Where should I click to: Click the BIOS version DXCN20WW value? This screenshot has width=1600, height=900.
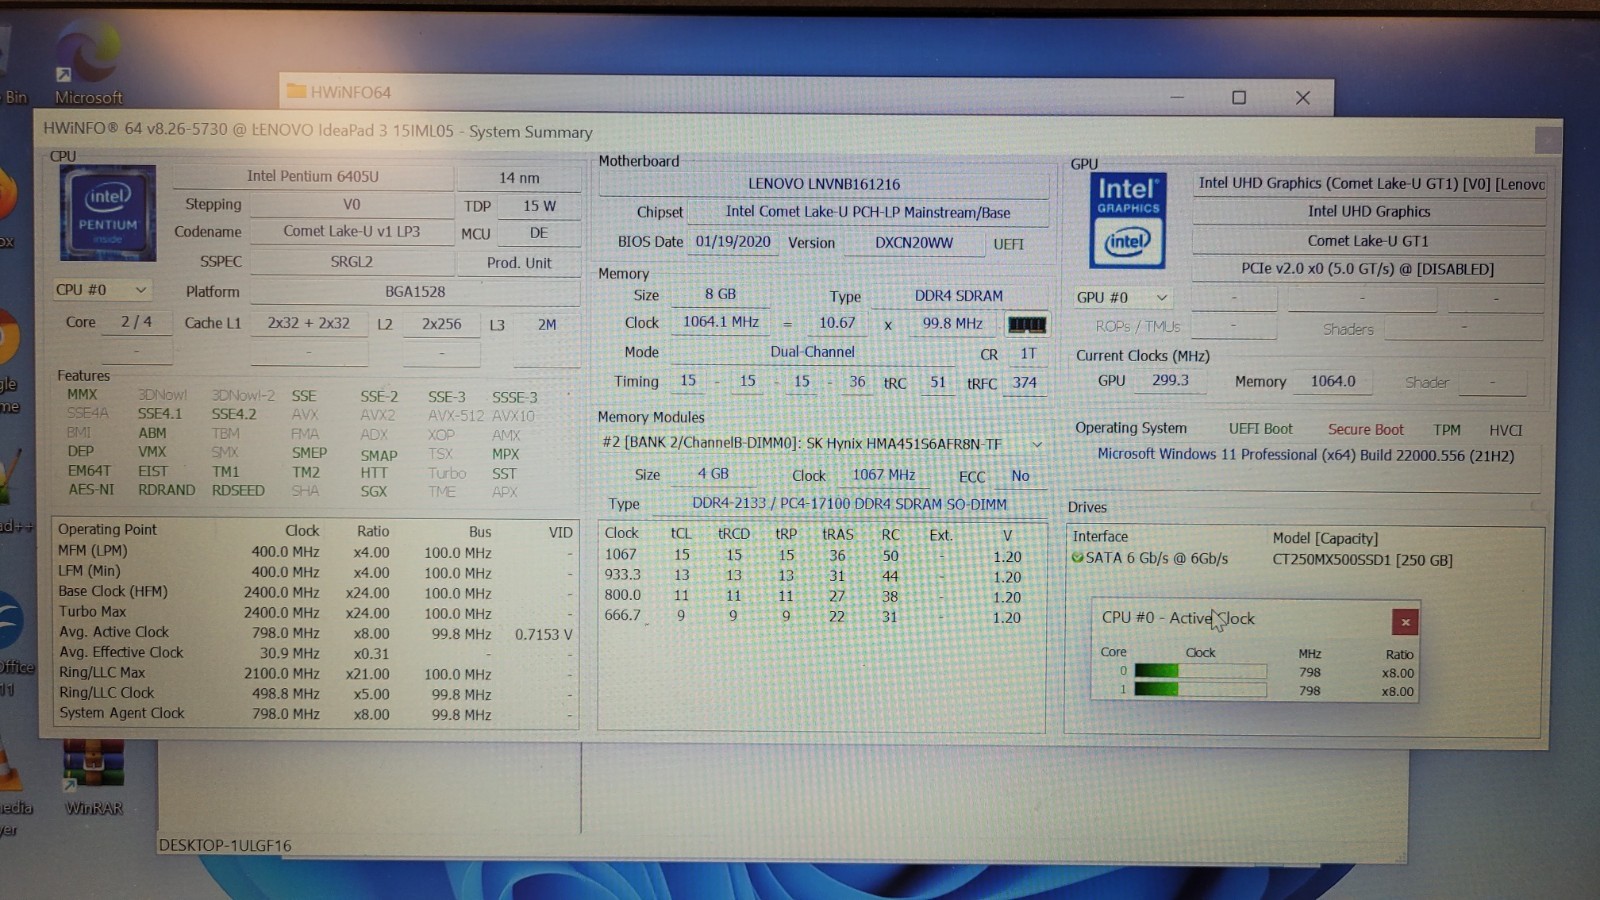[914, 243]
